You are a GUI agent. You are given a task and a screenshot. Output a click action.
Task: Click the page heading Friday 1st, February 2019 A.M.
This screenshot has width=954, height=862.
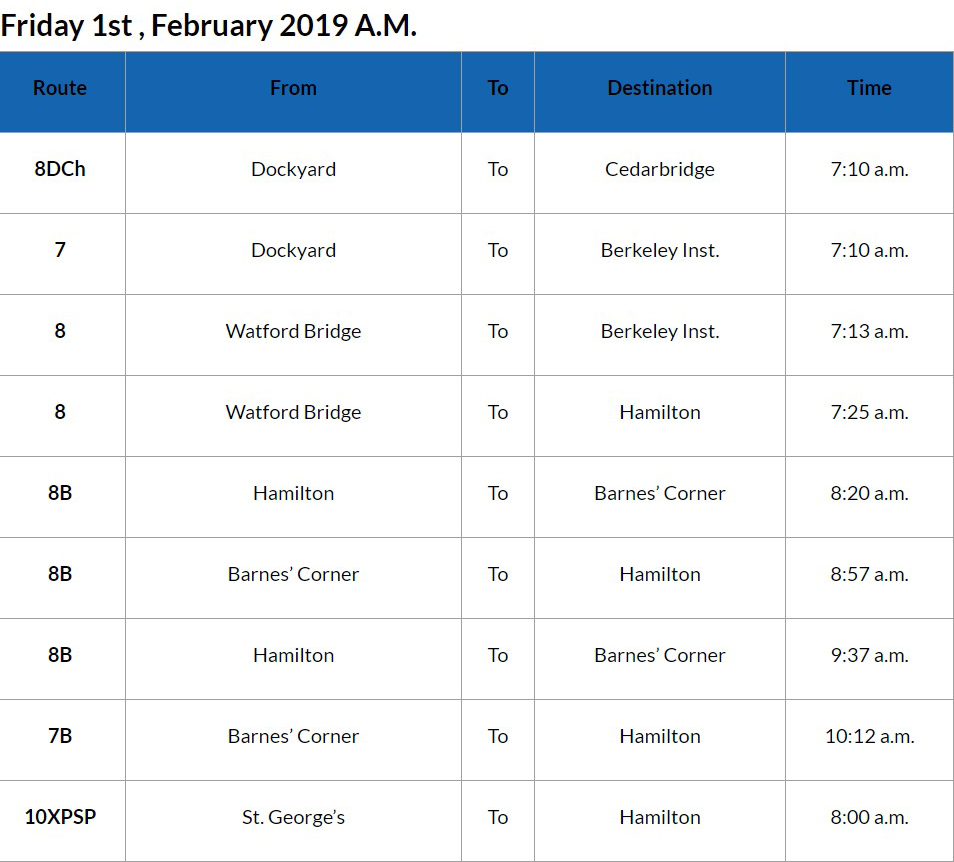point(208,25)
